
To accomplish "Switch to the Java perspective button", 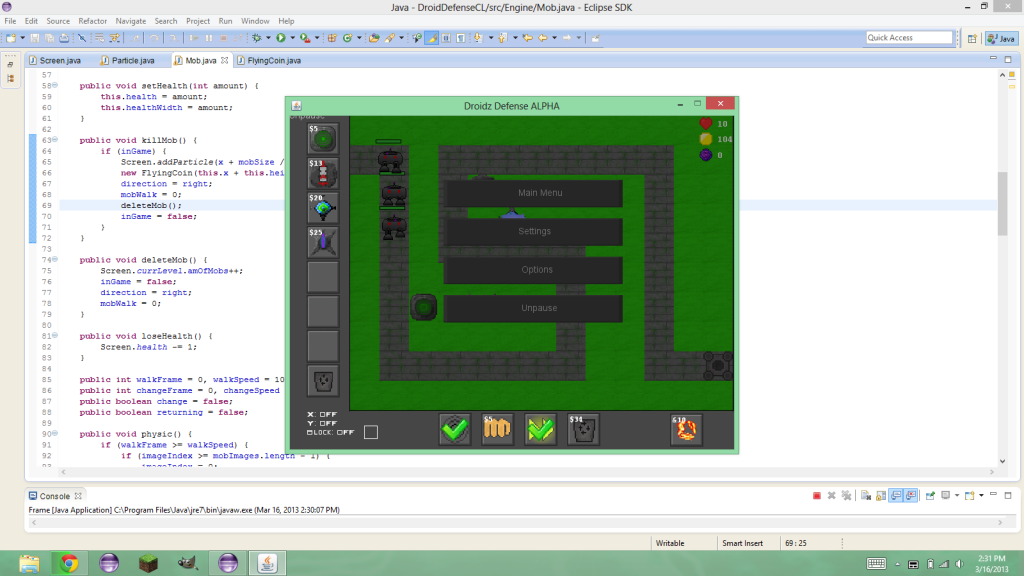I will [x=1001, y=39].
